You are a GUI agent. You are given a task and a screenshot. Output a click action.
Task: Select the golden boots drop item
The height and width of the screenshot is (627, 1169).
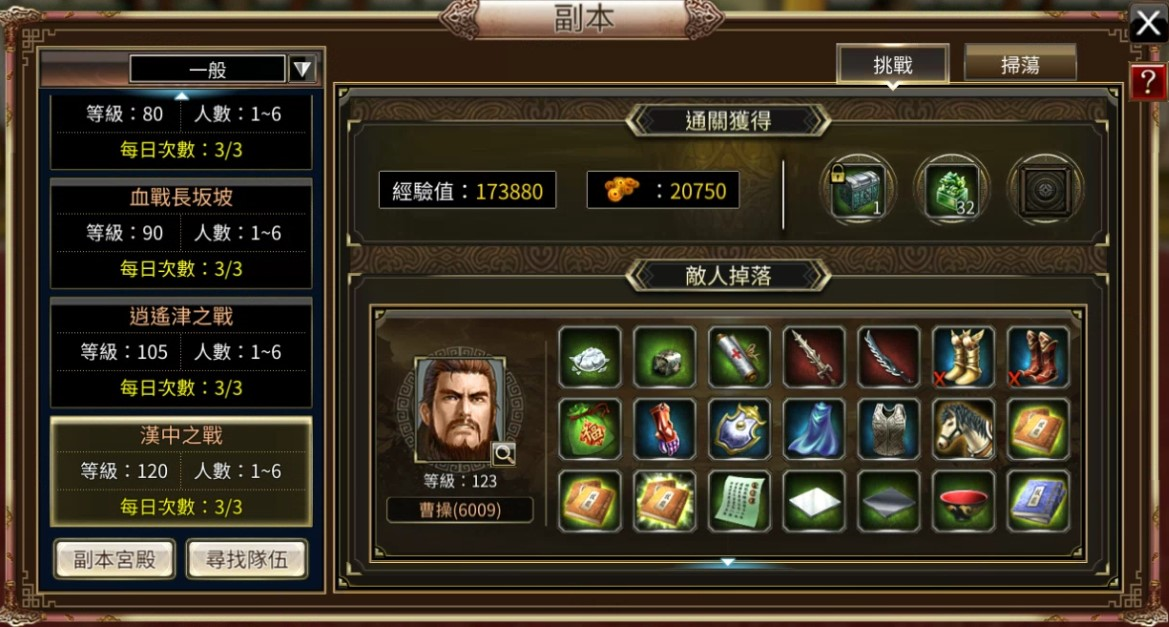coord(963,357)
